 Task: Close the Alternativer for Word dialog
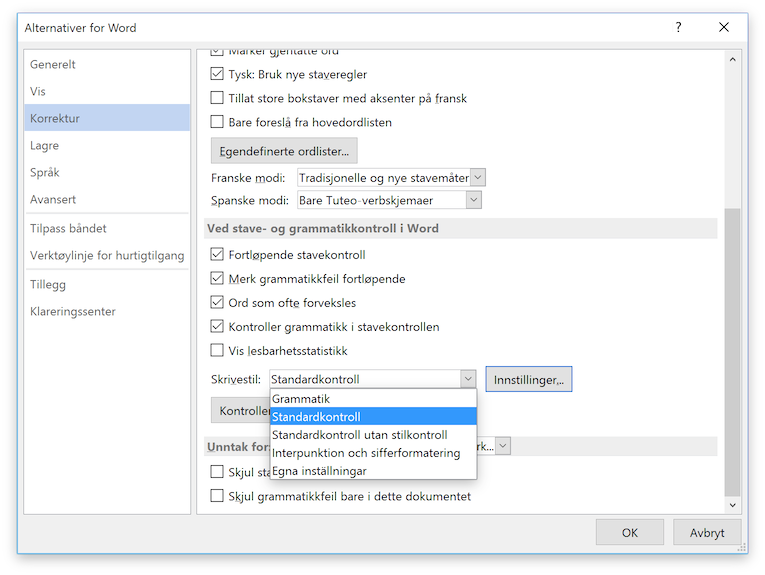tap(724, 27)
